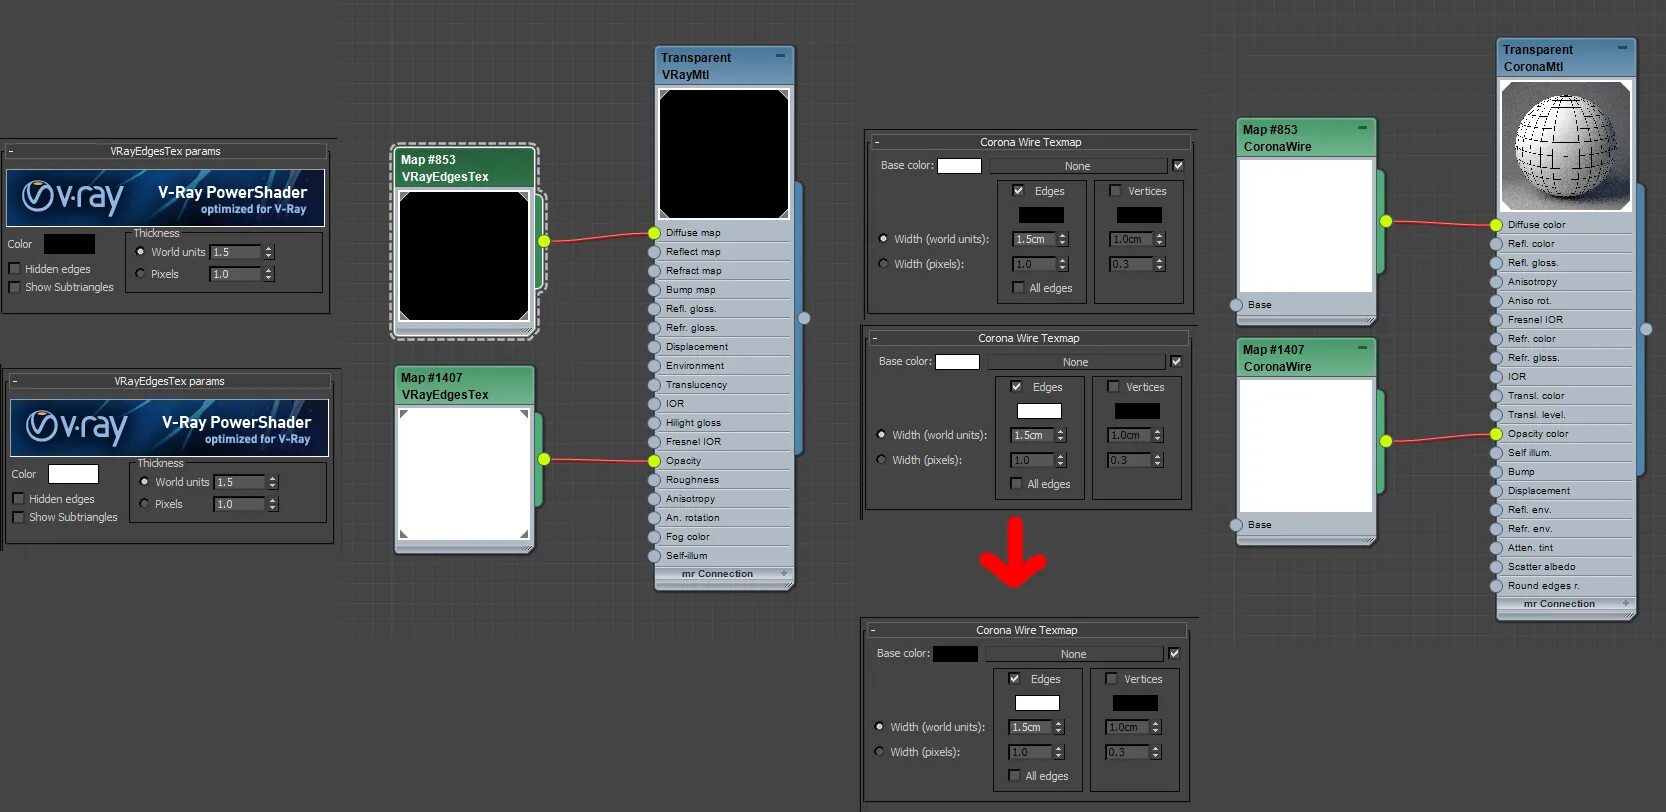Select Width (pixels) in the black-base-color Corona Wire panel

[x=879, y=752]
